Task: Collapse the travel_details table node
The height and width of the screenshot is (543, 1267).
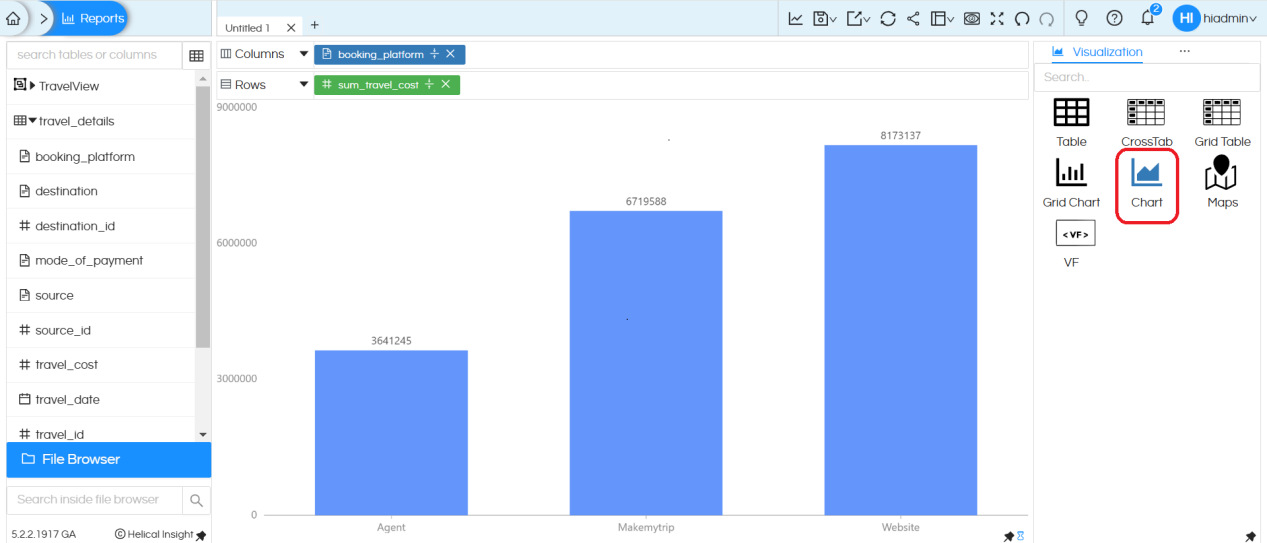Action: [32, 121]
